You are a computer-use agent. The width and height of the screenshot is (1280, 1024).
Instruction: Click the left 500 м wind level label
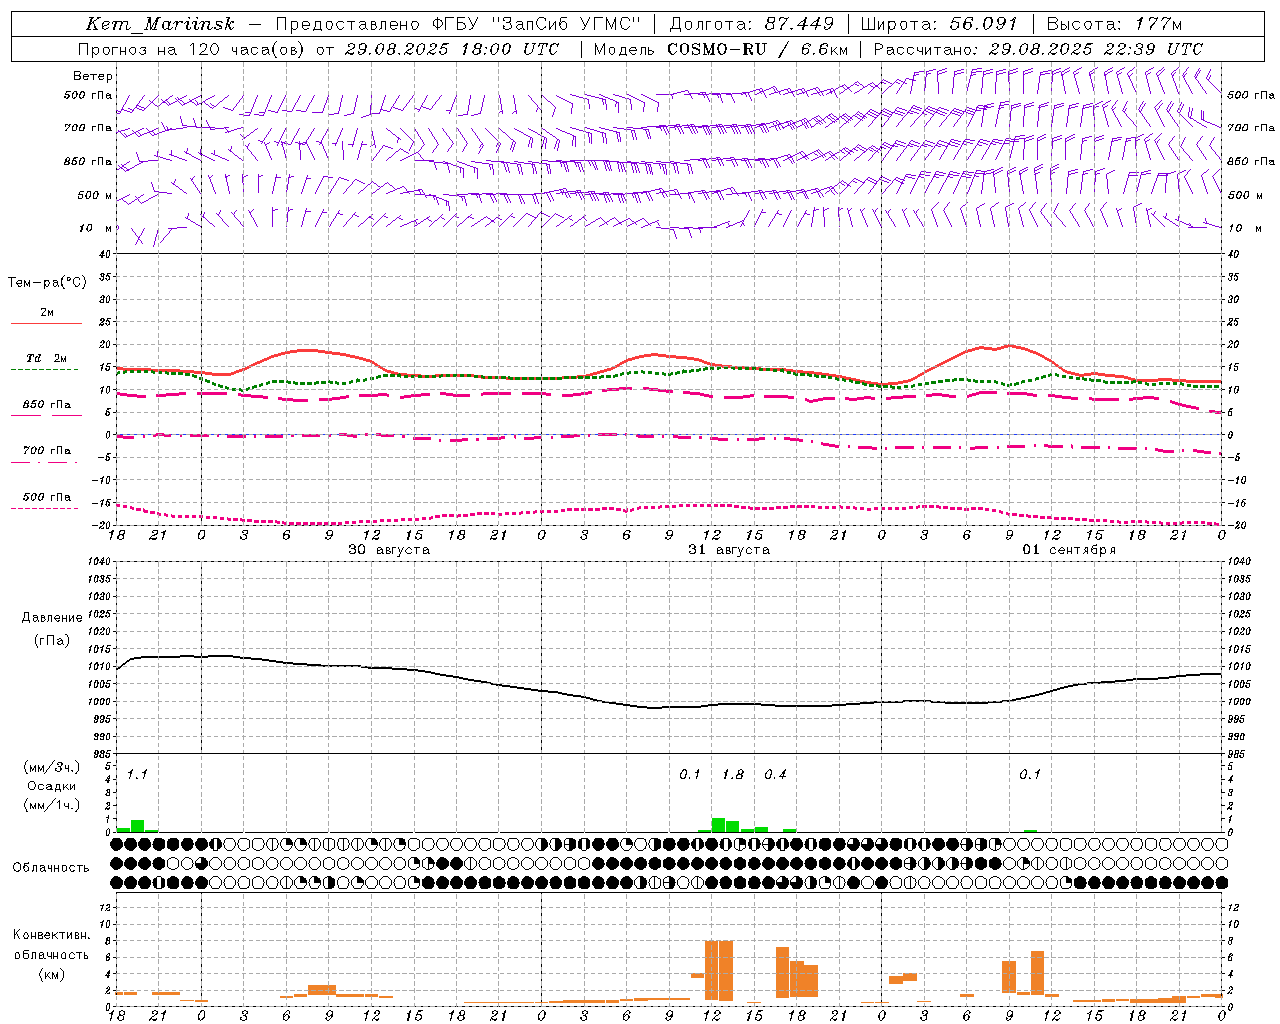95,195
